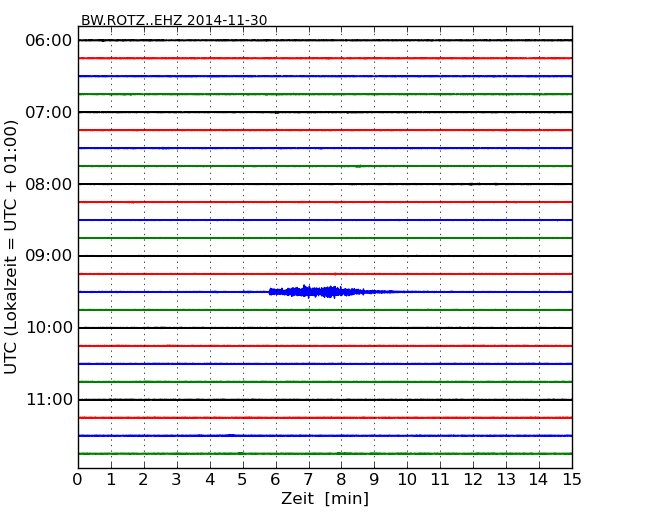Select the x-axis tick label 13
The height and width of the screenshot is (520, 650).
506,480
